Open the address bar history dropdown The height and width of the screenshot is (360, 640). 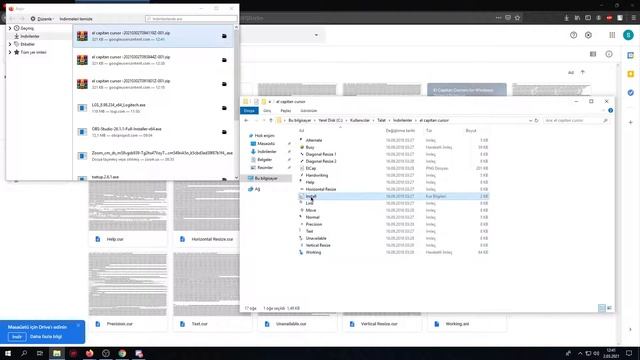[x=530, y=120]
